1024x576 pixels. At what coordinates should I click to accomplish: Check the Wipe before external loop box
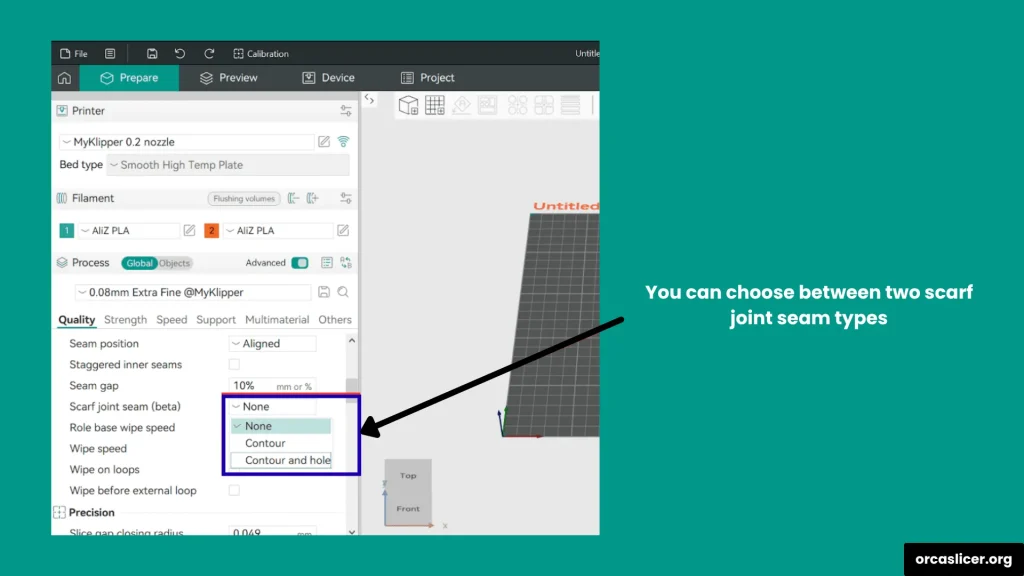point(234,490)
